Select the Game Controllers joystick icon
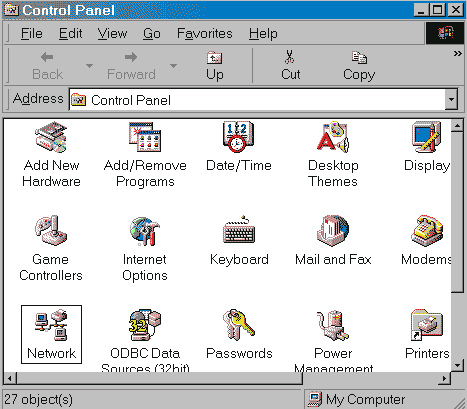467x409 pixels. (51, 231)
